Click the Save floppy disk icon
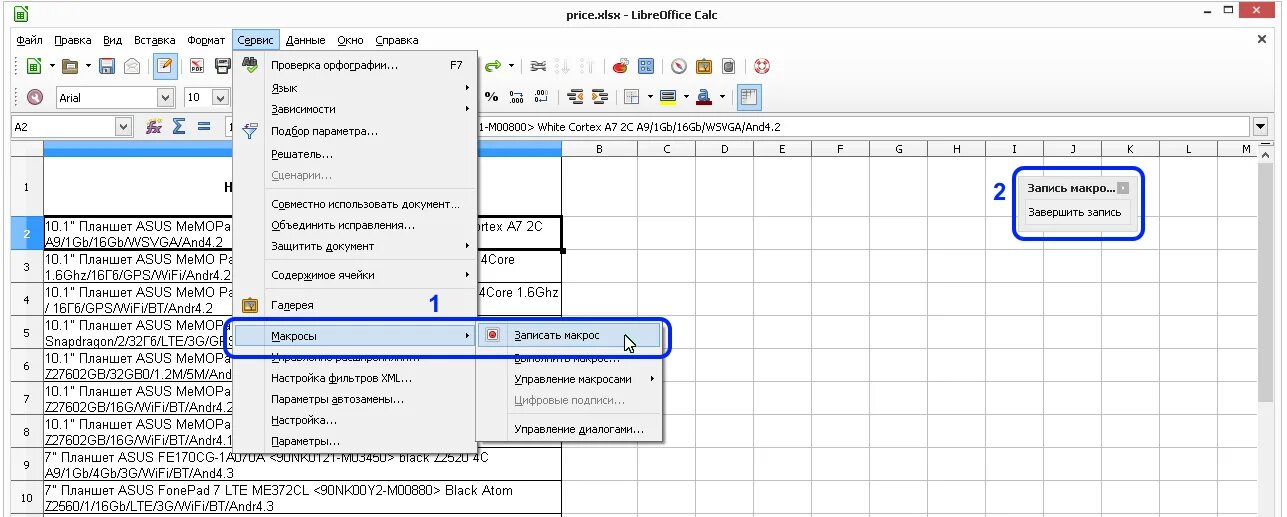 [107, 67]
